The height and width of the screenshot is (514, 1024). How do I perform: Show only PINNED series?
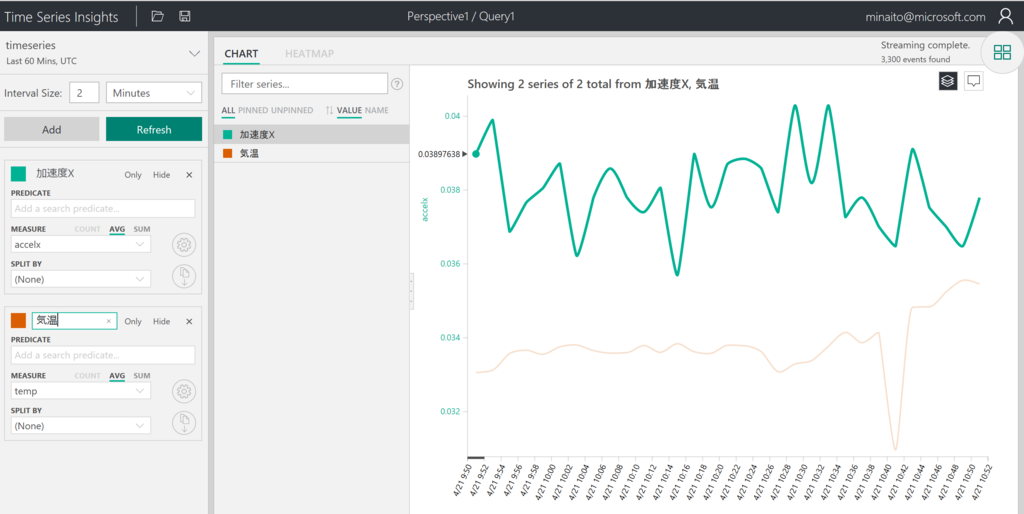click(x=253, y=110)
